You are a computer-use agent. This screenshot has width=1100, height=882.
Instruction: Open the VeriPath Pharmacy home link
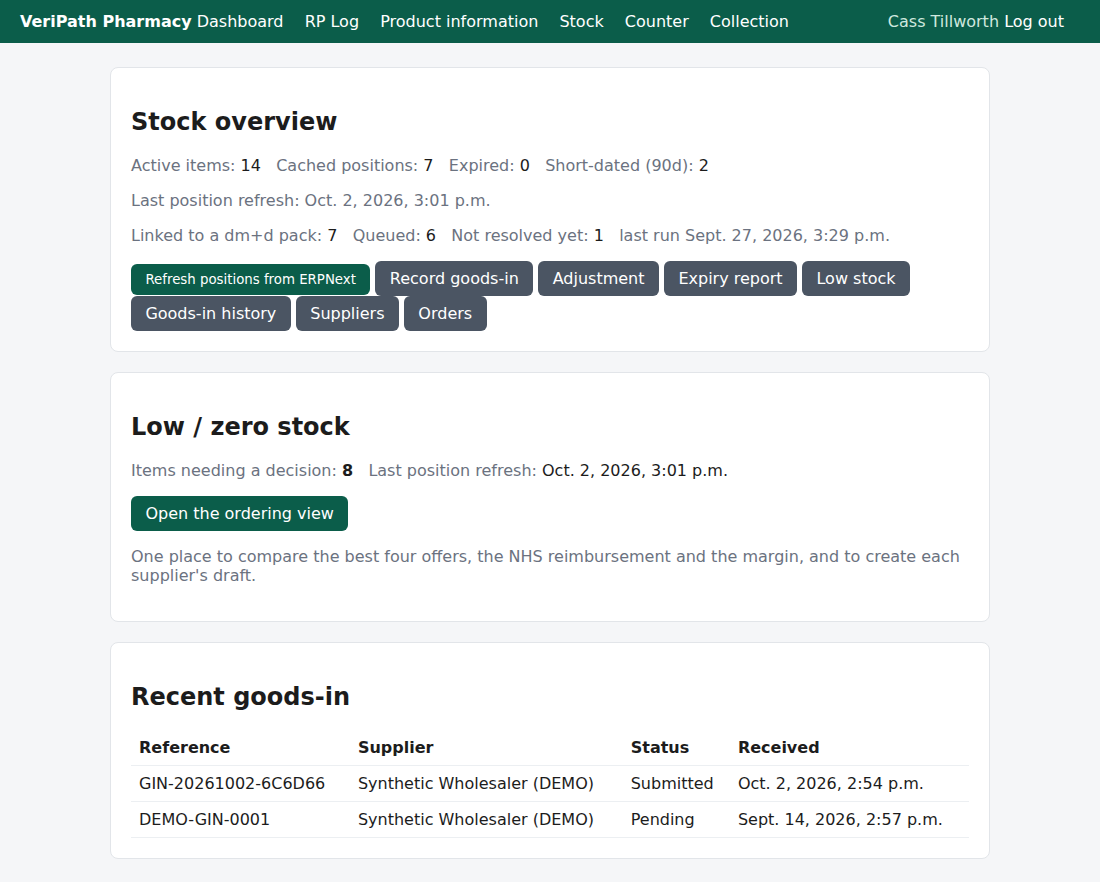coord(105,21)
